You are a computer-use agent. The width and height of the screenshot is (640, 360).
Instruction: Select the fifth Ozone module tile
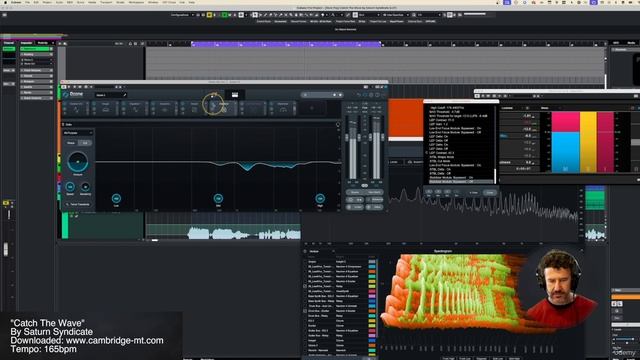pyautogui.click(x=194, y=108)
